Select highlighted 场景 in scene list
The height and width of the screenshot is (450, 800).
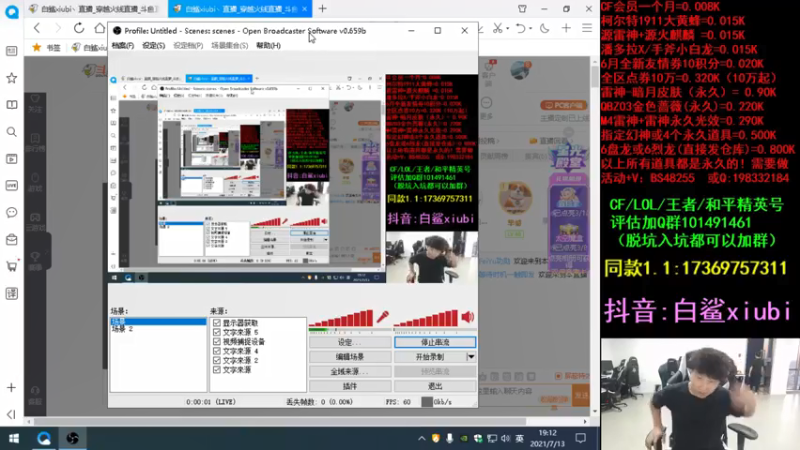coord(158,321)
